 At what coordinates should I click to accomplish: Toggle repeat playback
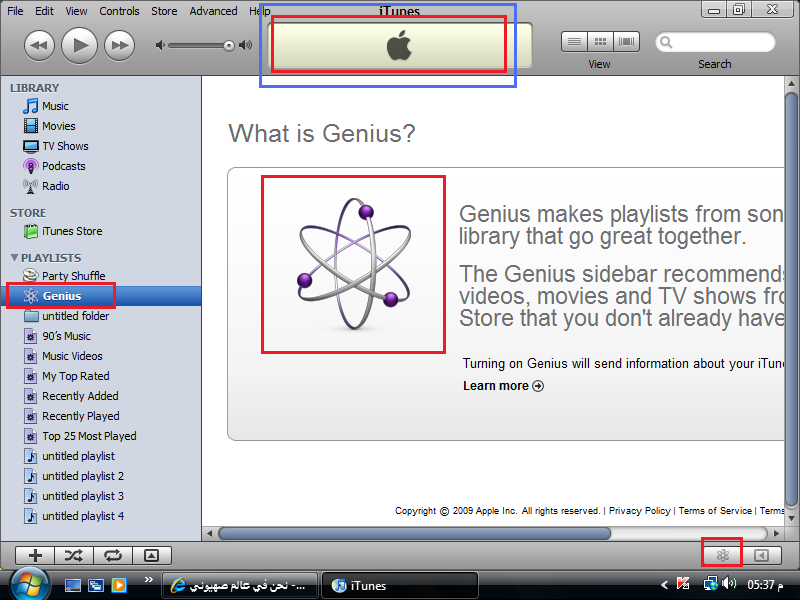113,555
